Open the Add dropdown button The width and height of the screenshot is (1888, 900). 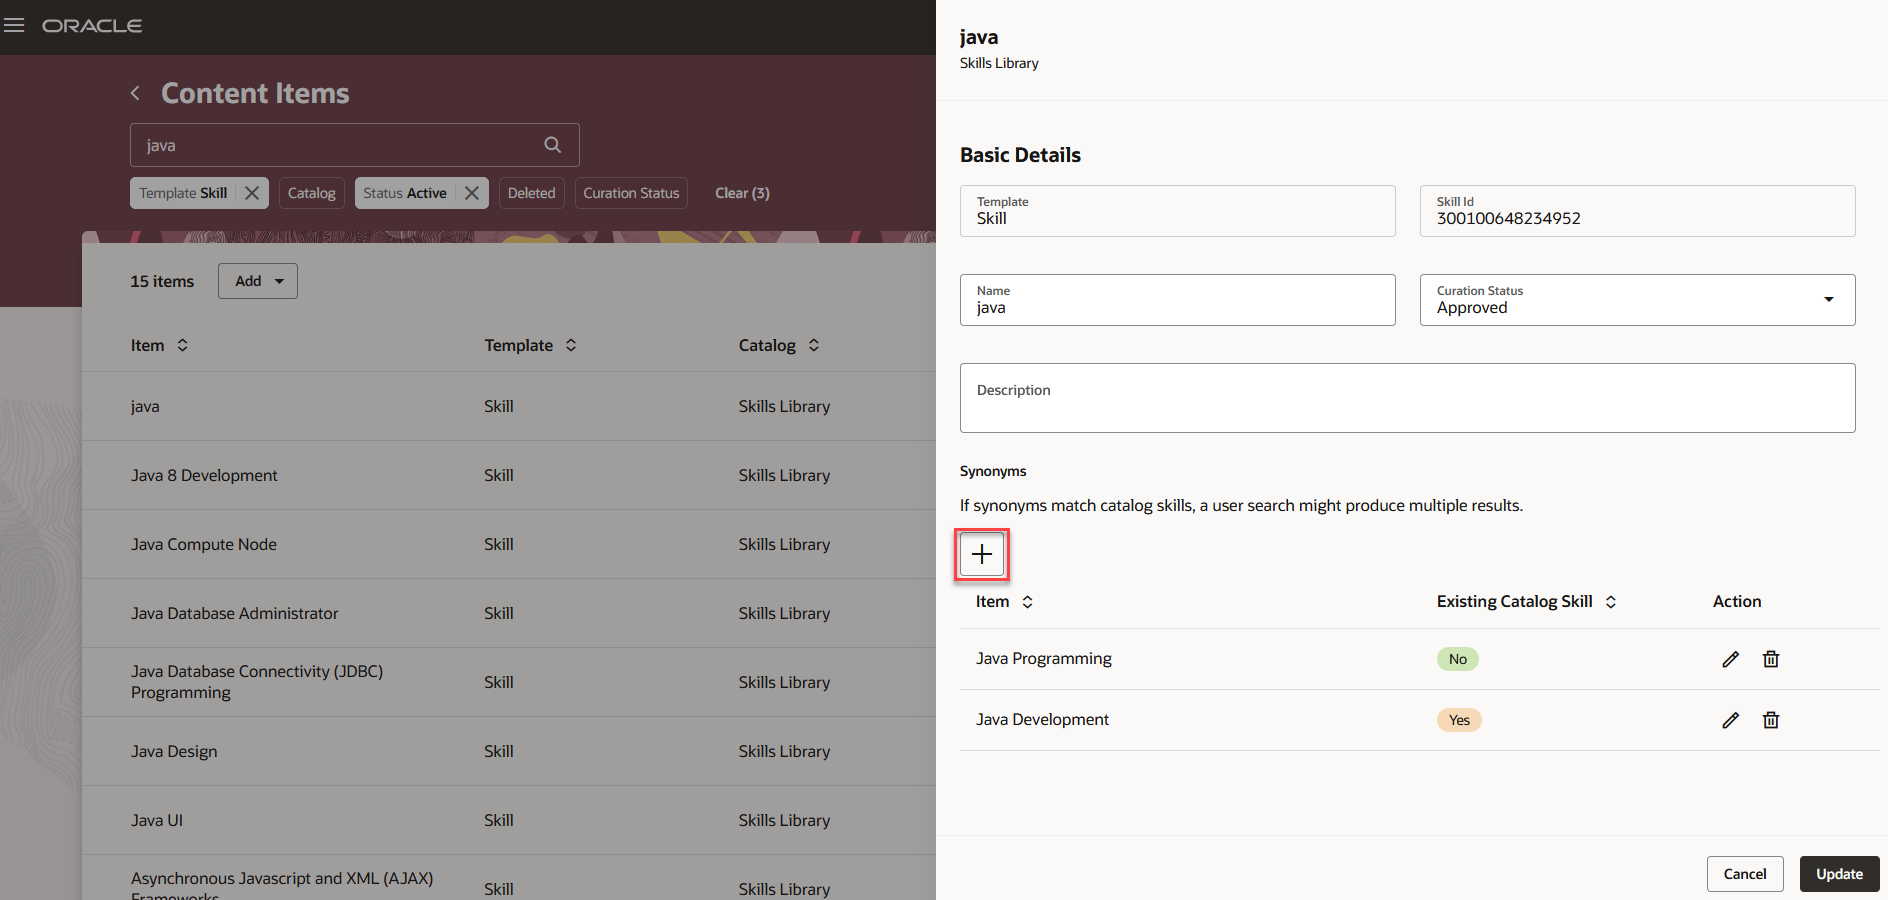[258, 281]
